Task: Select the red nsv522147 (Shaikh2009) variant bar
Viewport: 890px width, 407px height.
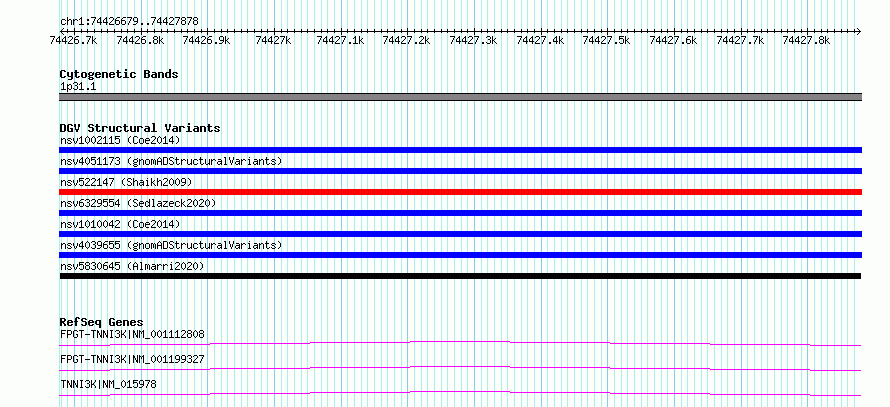Action: (460, 192)
